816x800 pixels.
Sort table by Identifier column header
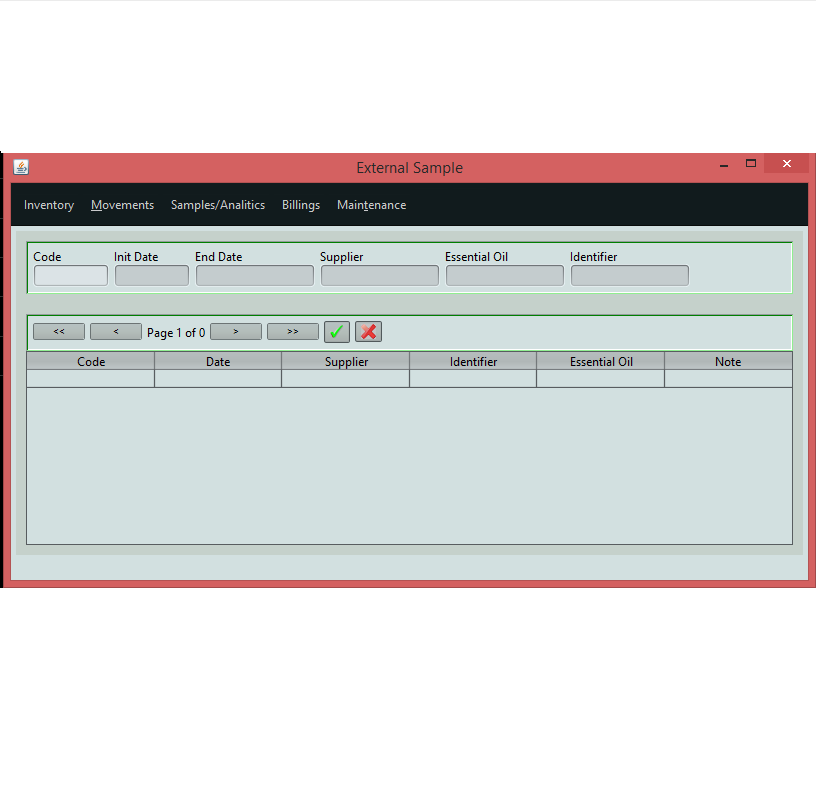[x=473, y=361]
